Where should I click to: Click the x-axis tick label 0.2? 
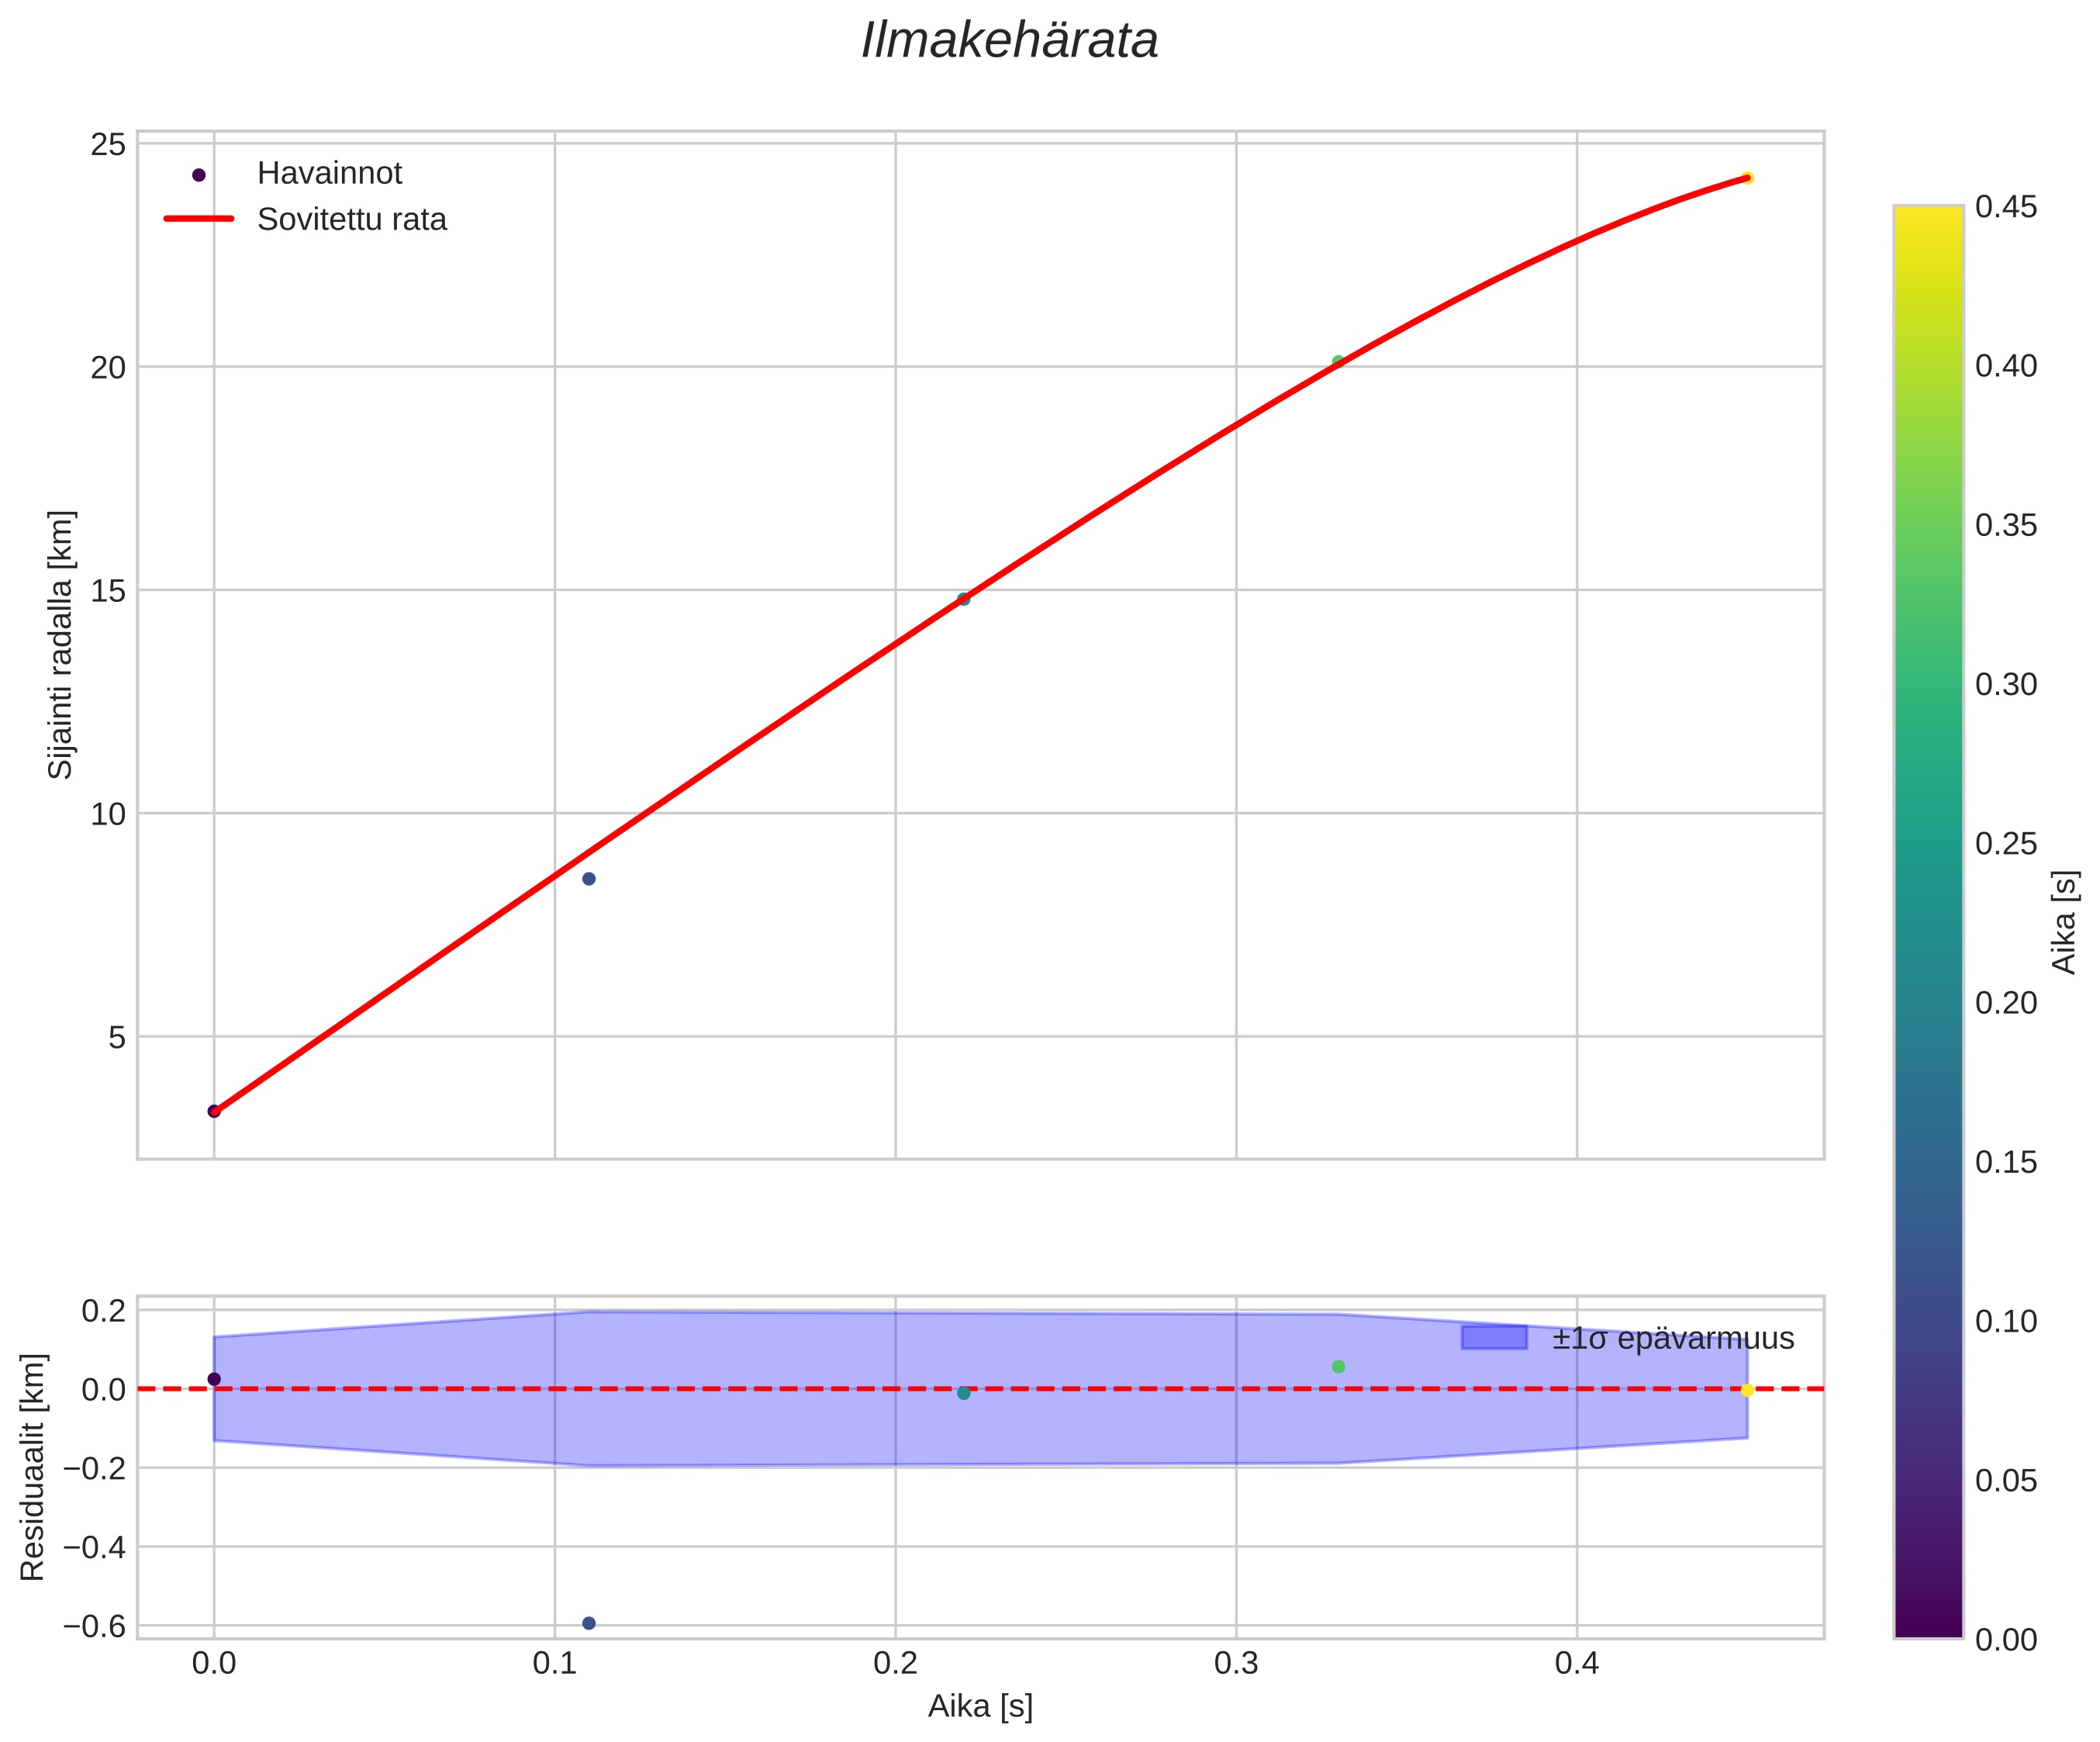[895, 1664]
